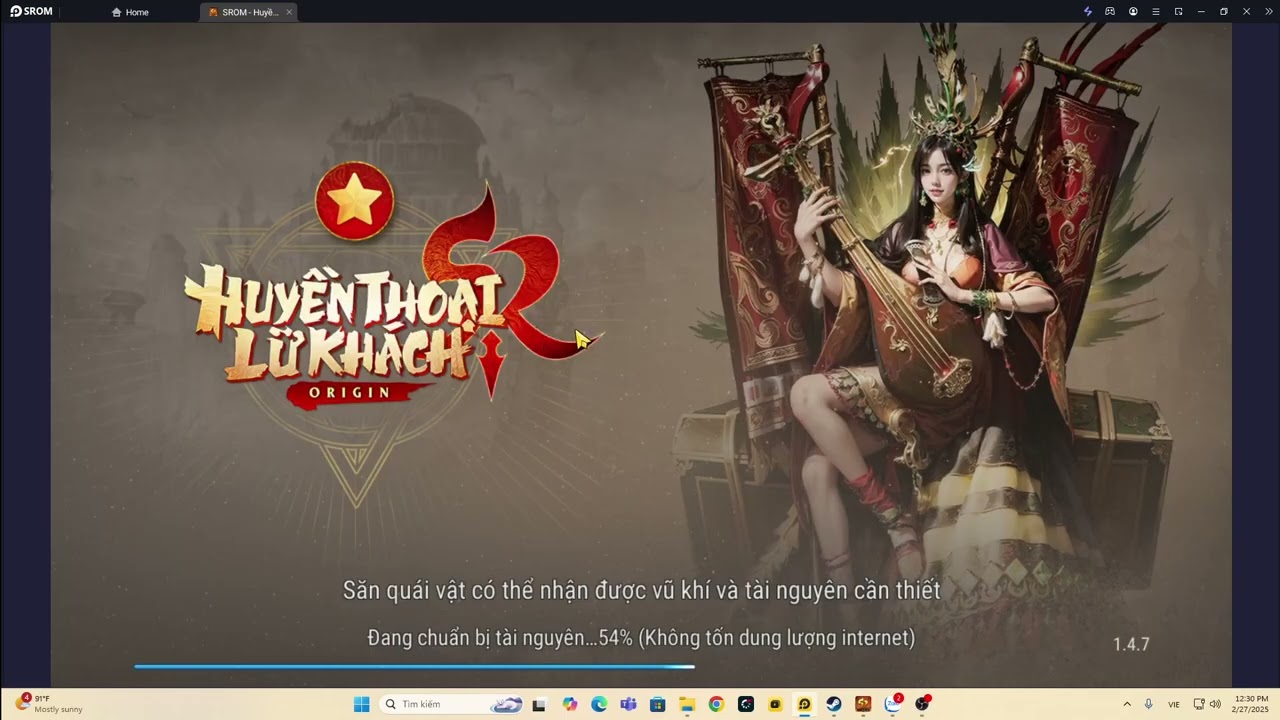
Task: Open the user account profile icon
Action: pyautogui.click(x=1133, y=12)
